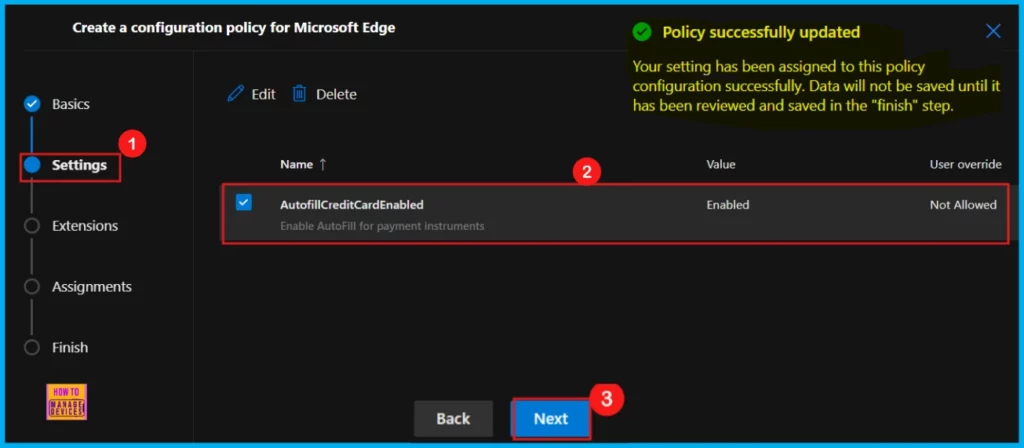Click the Value column header

point(721,165)
